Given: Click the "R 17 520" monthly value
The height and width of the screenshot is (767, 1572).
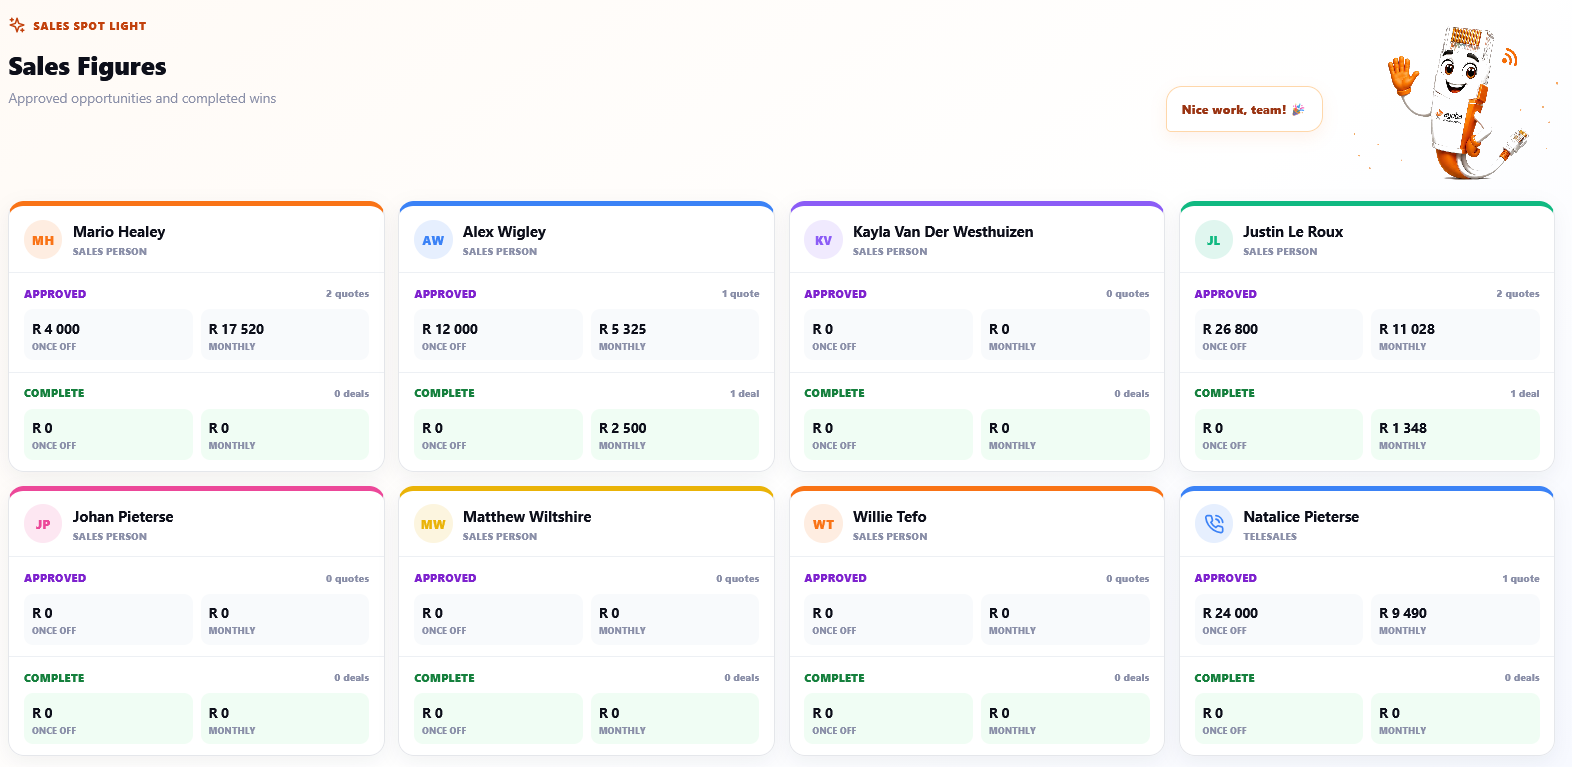Looking at the screenshot, I should [x=236, y=329].
